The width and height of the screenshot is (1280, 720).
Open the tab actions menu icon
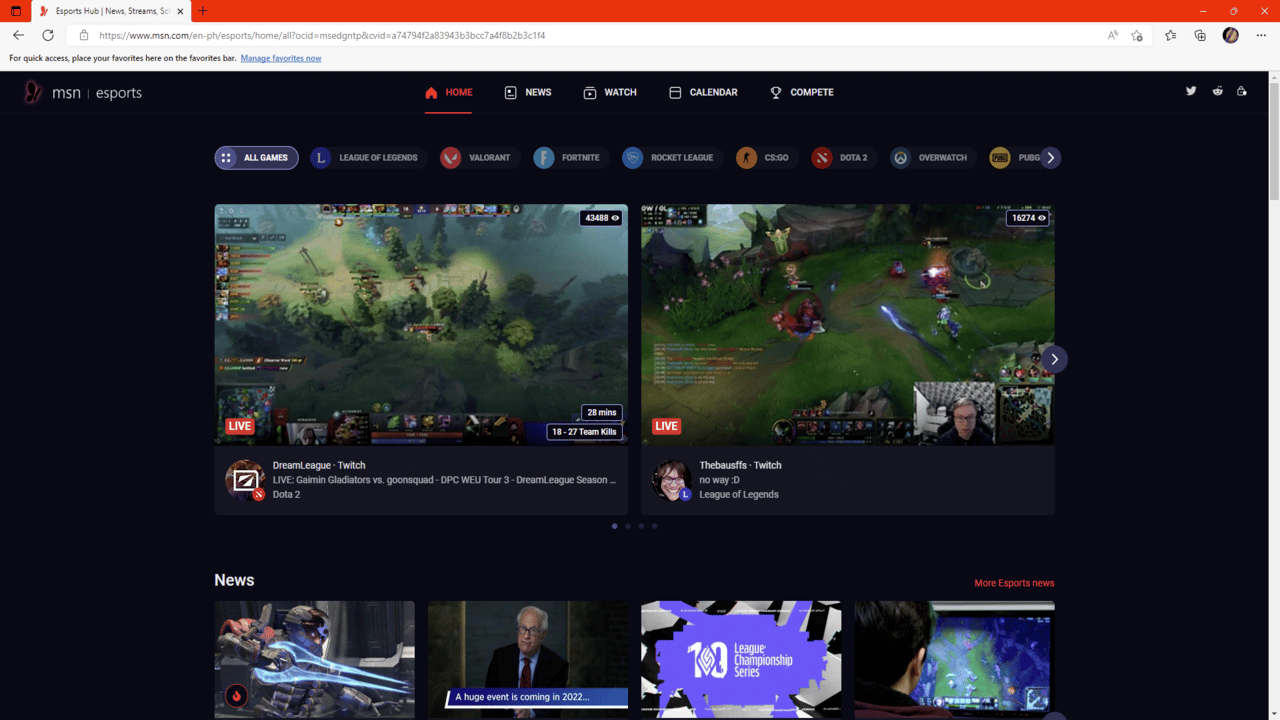tap(15, 11)
